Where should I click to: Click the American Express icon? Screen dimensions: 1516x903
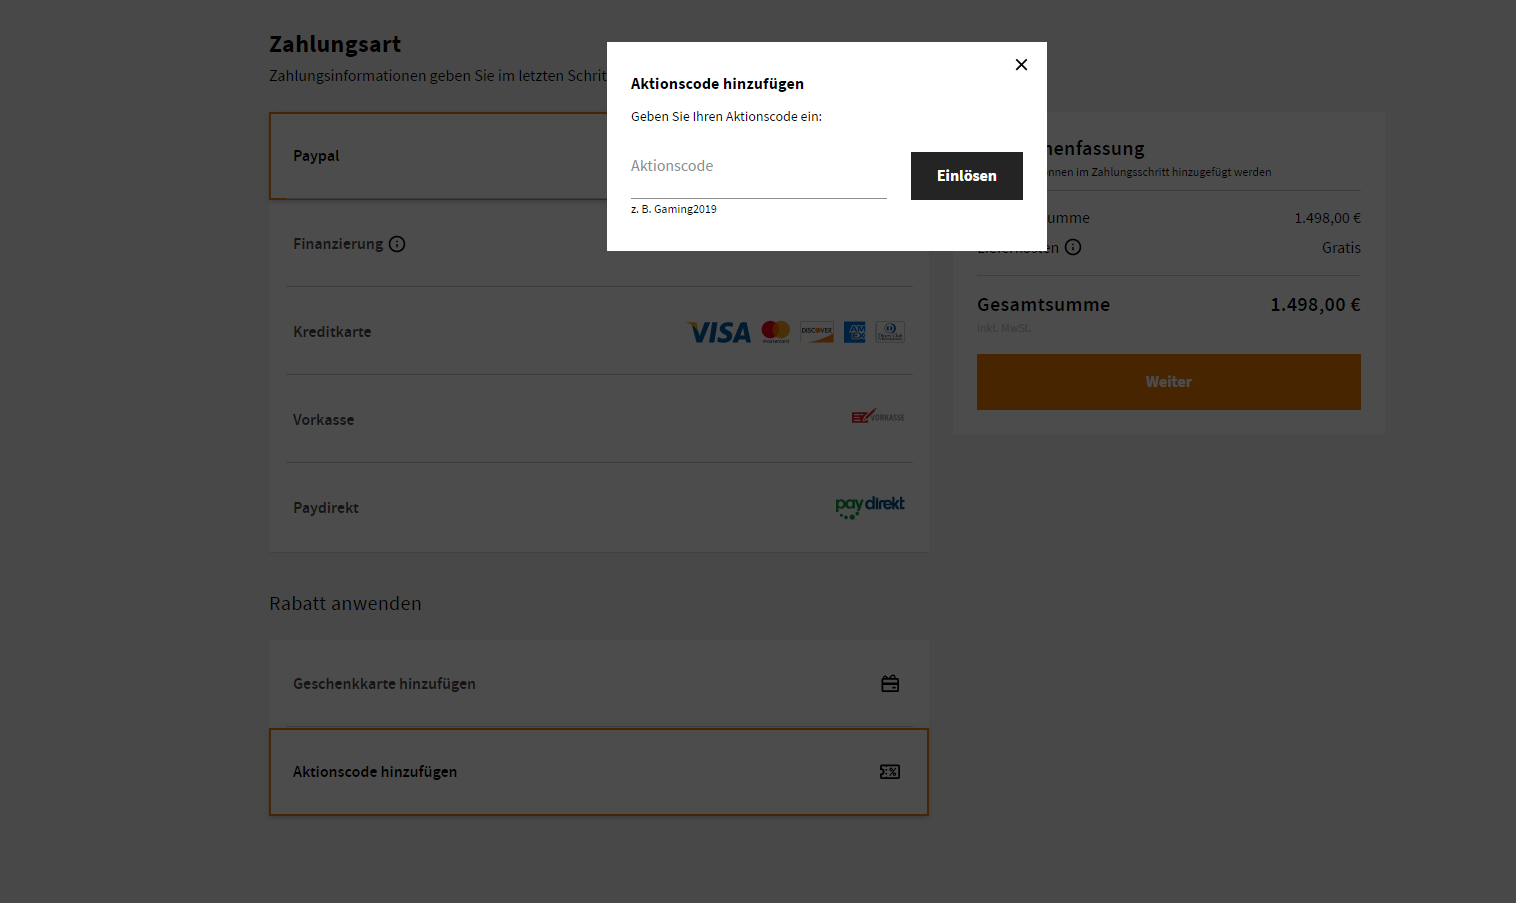[855, 332]
